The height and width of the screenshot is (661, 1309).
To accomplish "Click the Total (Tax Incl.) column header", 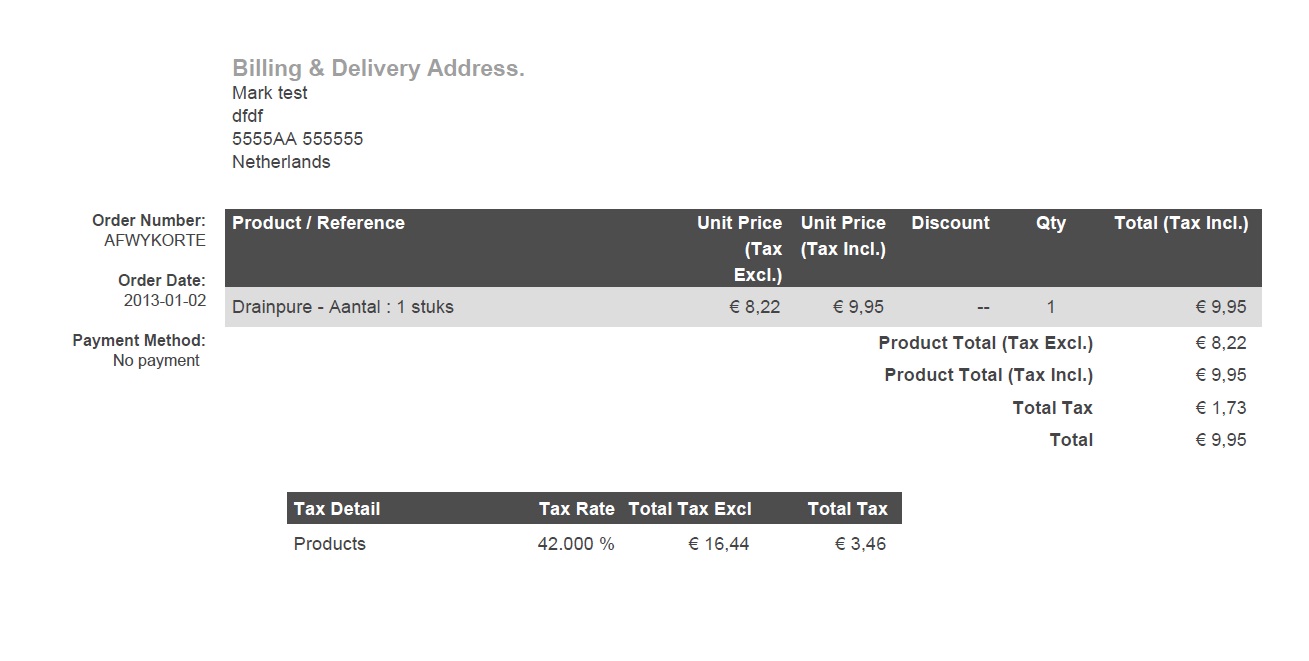I will click(x=1181, y=223).
